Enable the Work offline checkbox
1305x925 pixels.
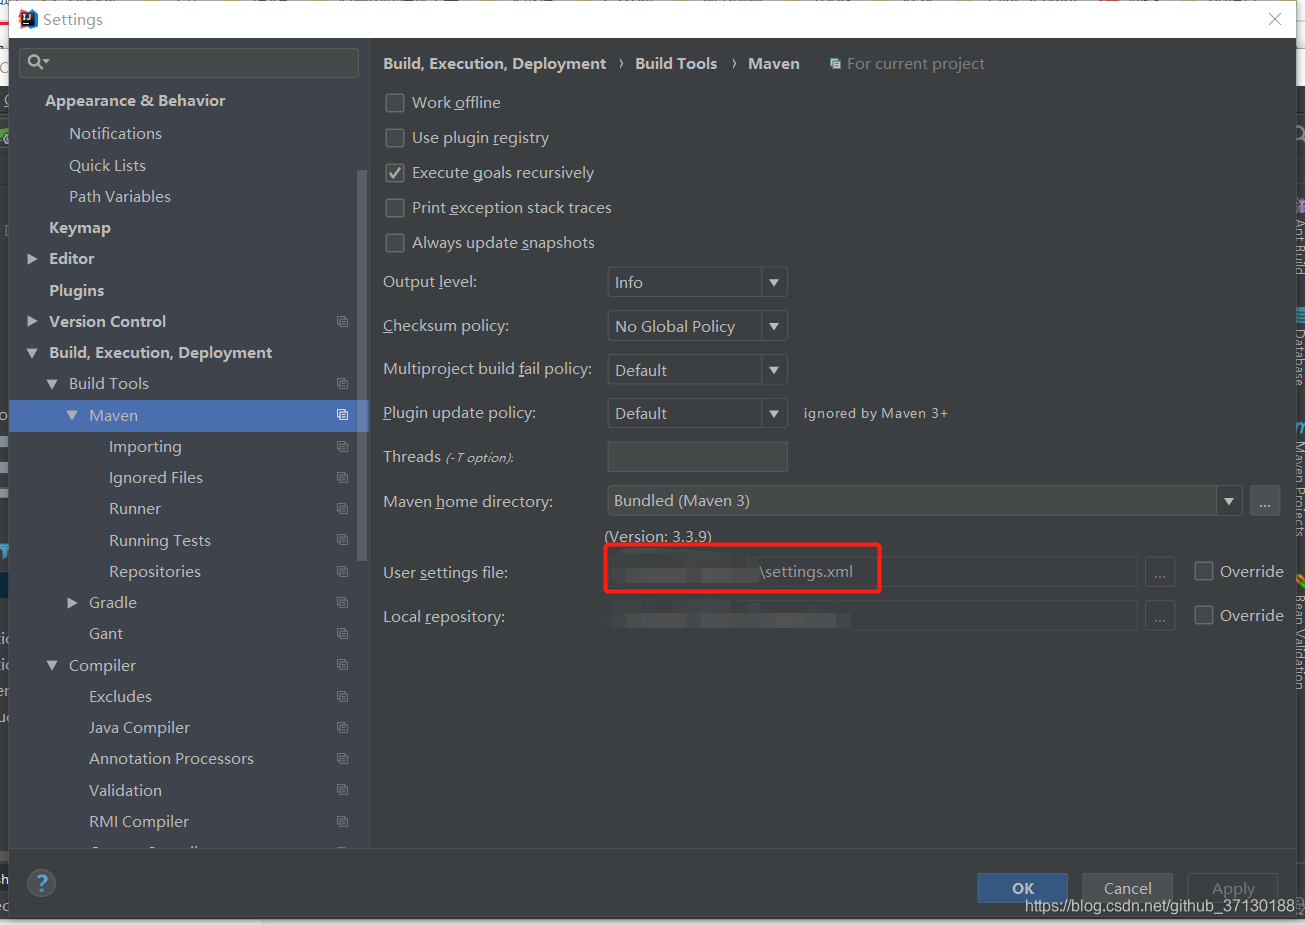[x=395, y=102]
